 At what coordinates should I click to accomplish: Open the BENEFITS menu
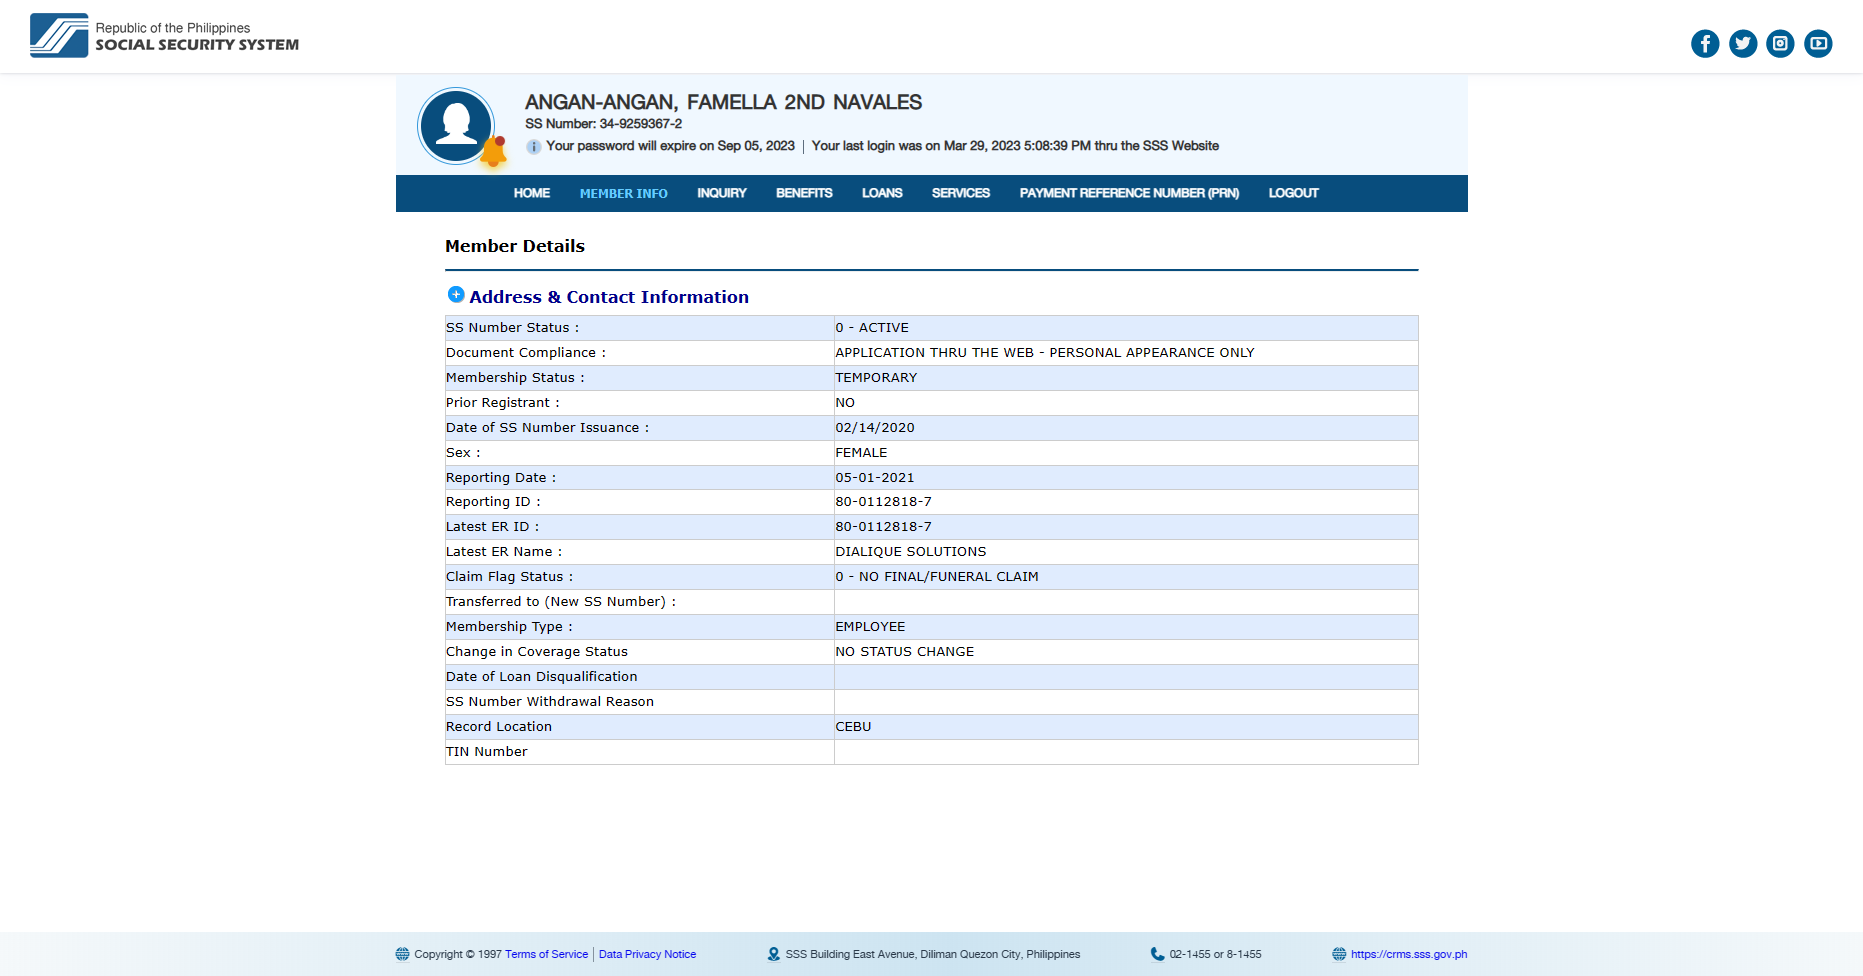804,194
